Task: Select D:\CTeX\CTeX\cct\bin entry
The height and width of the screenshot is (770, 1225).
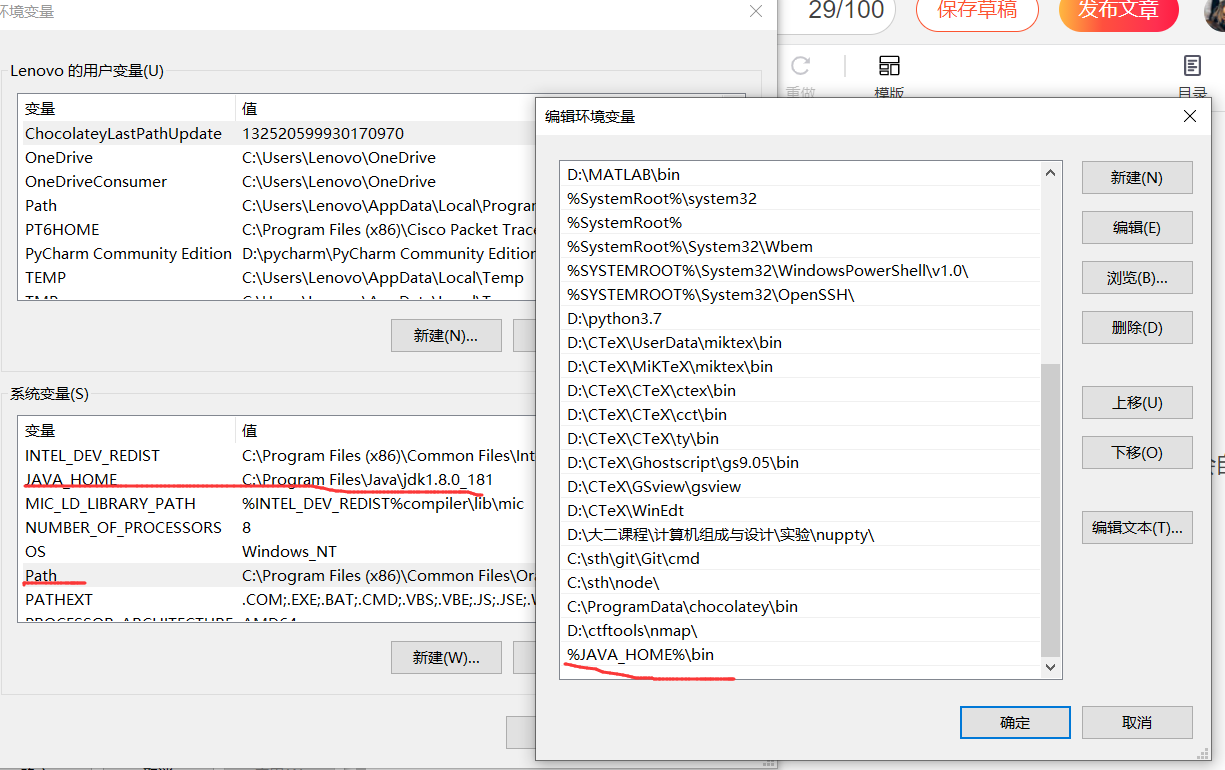Action: pyautogui.click(x=801, y=414)
